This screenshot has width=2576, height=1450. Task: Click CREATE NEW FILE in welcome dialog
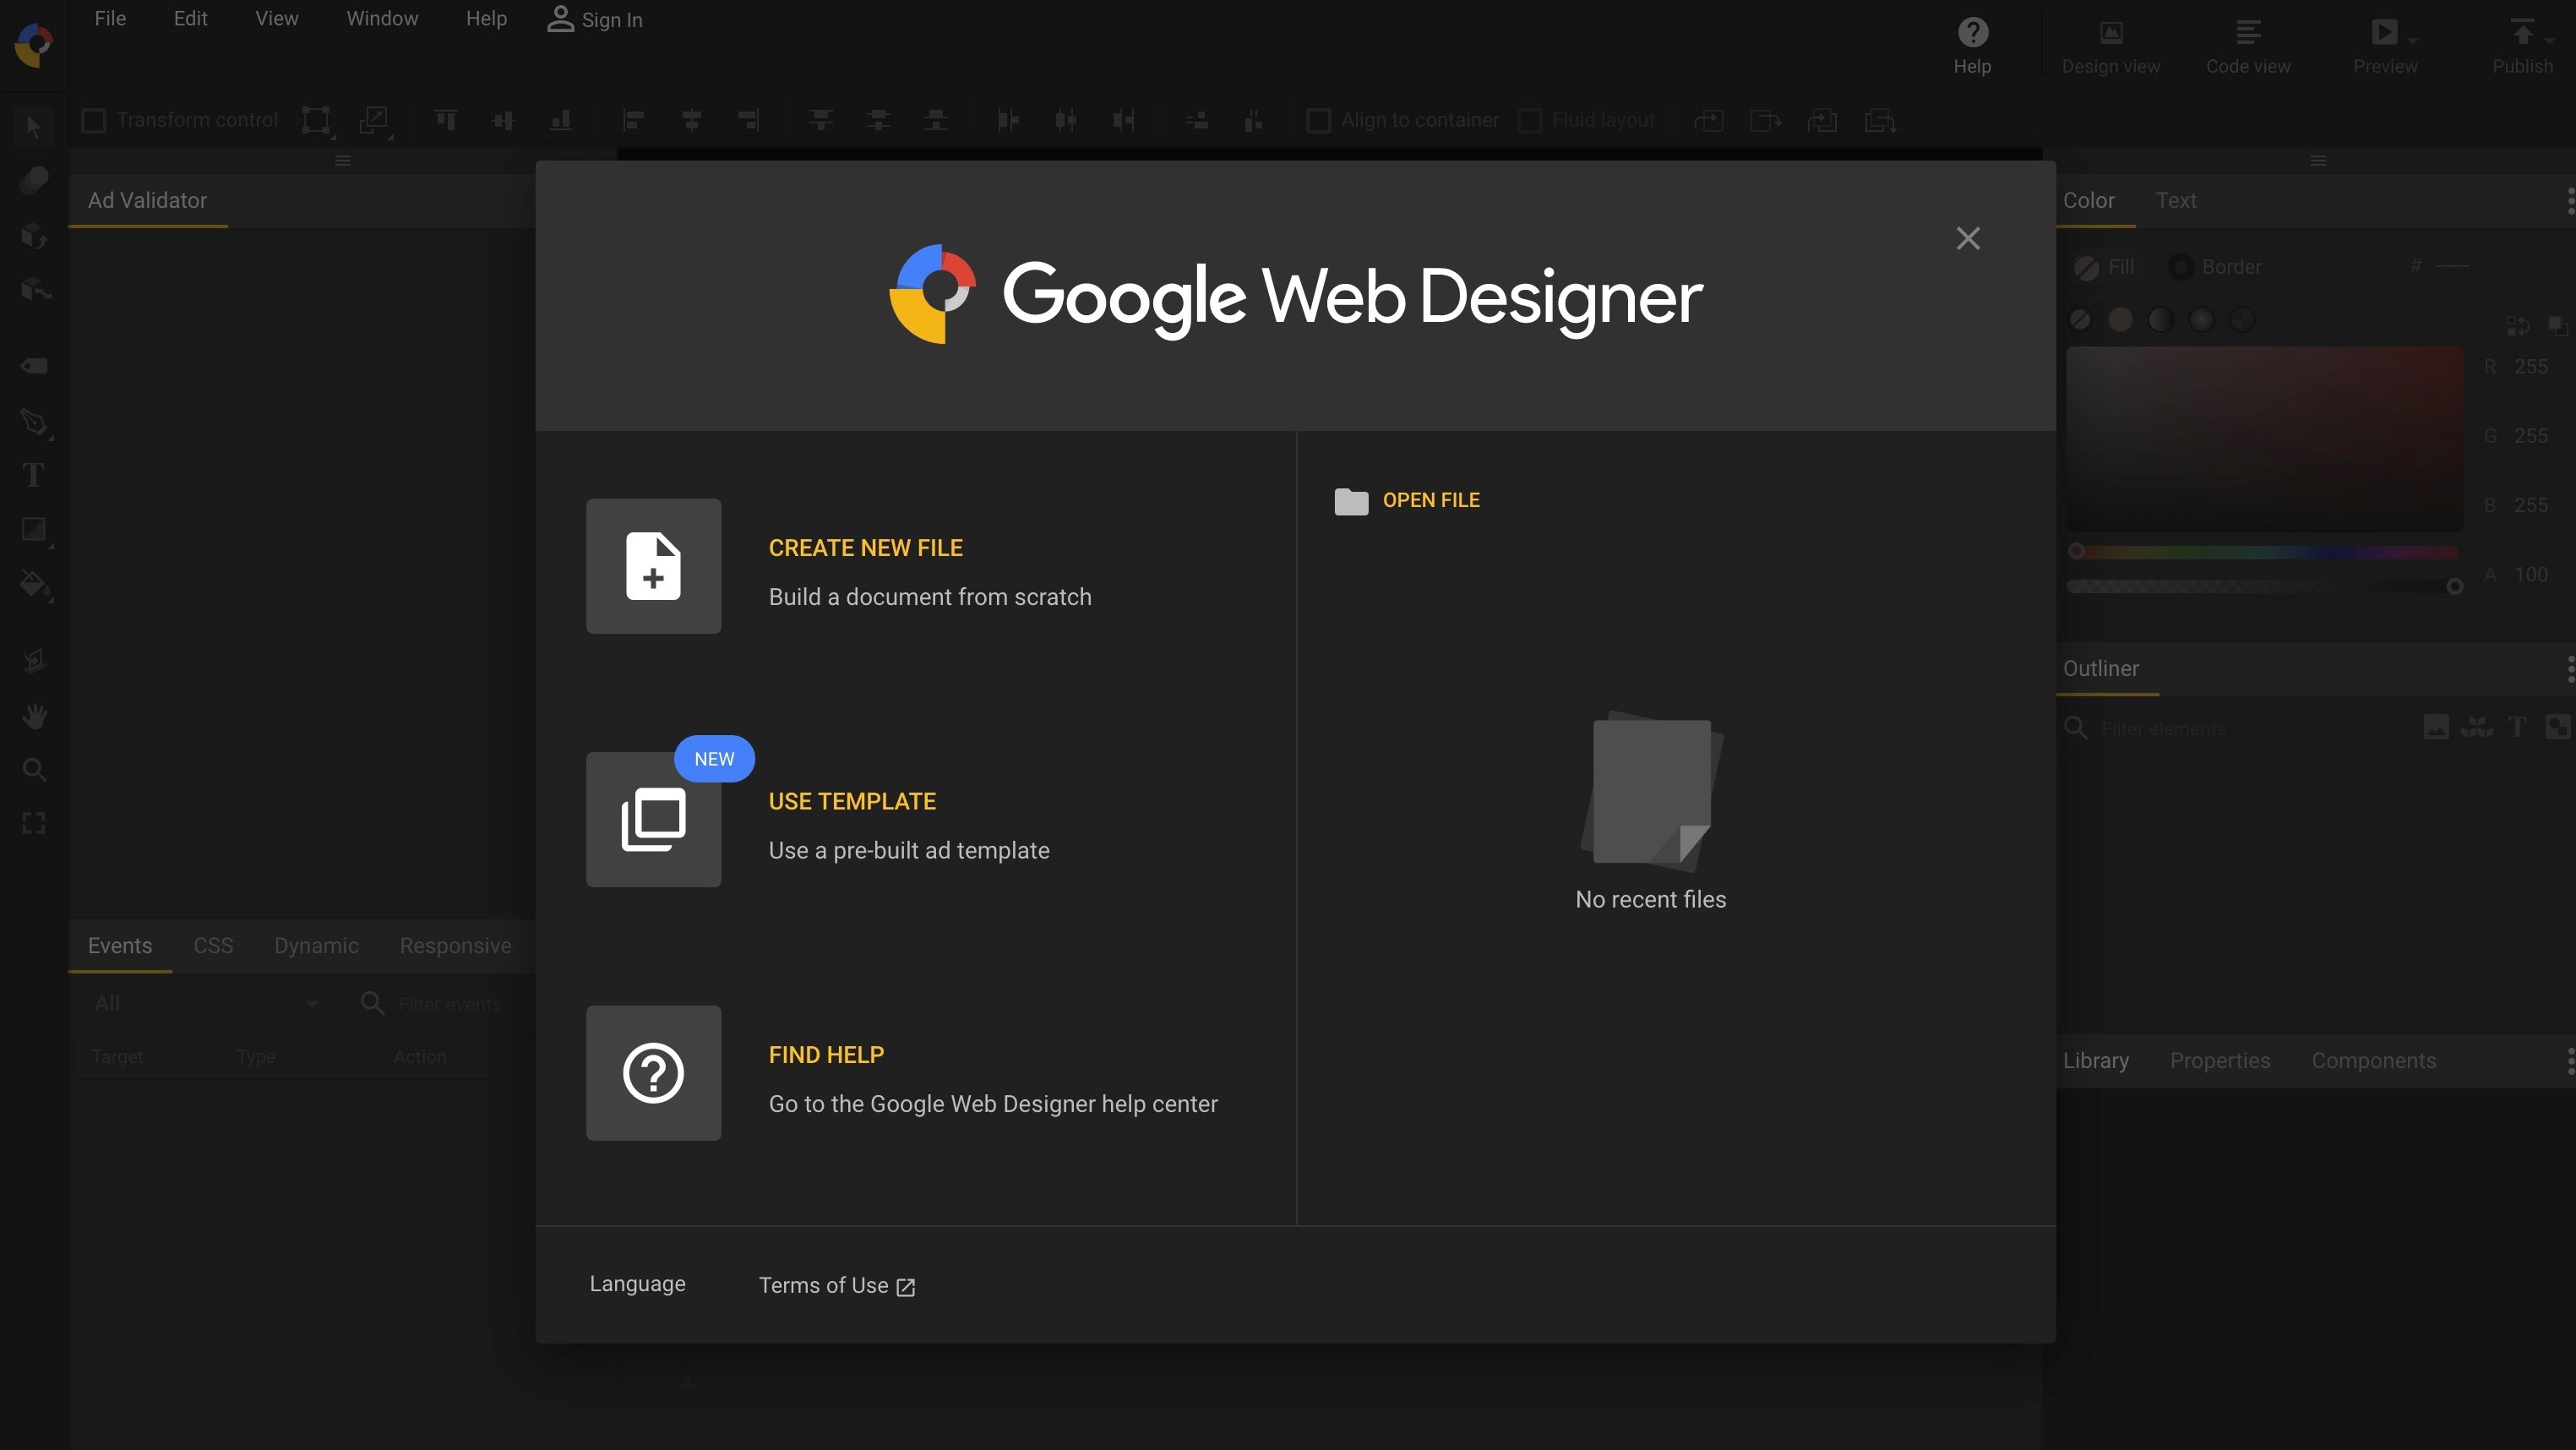pyautogui.click(x=866, y=548)
